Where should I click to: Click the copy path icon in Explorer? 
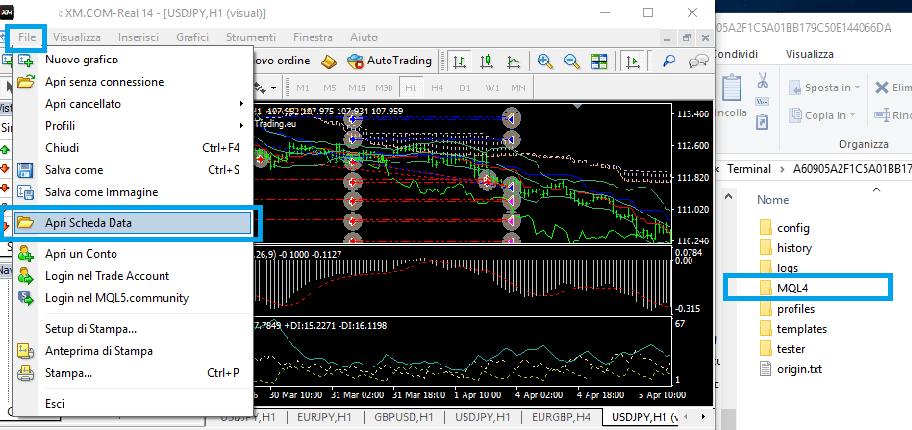[x=762, y=102]
